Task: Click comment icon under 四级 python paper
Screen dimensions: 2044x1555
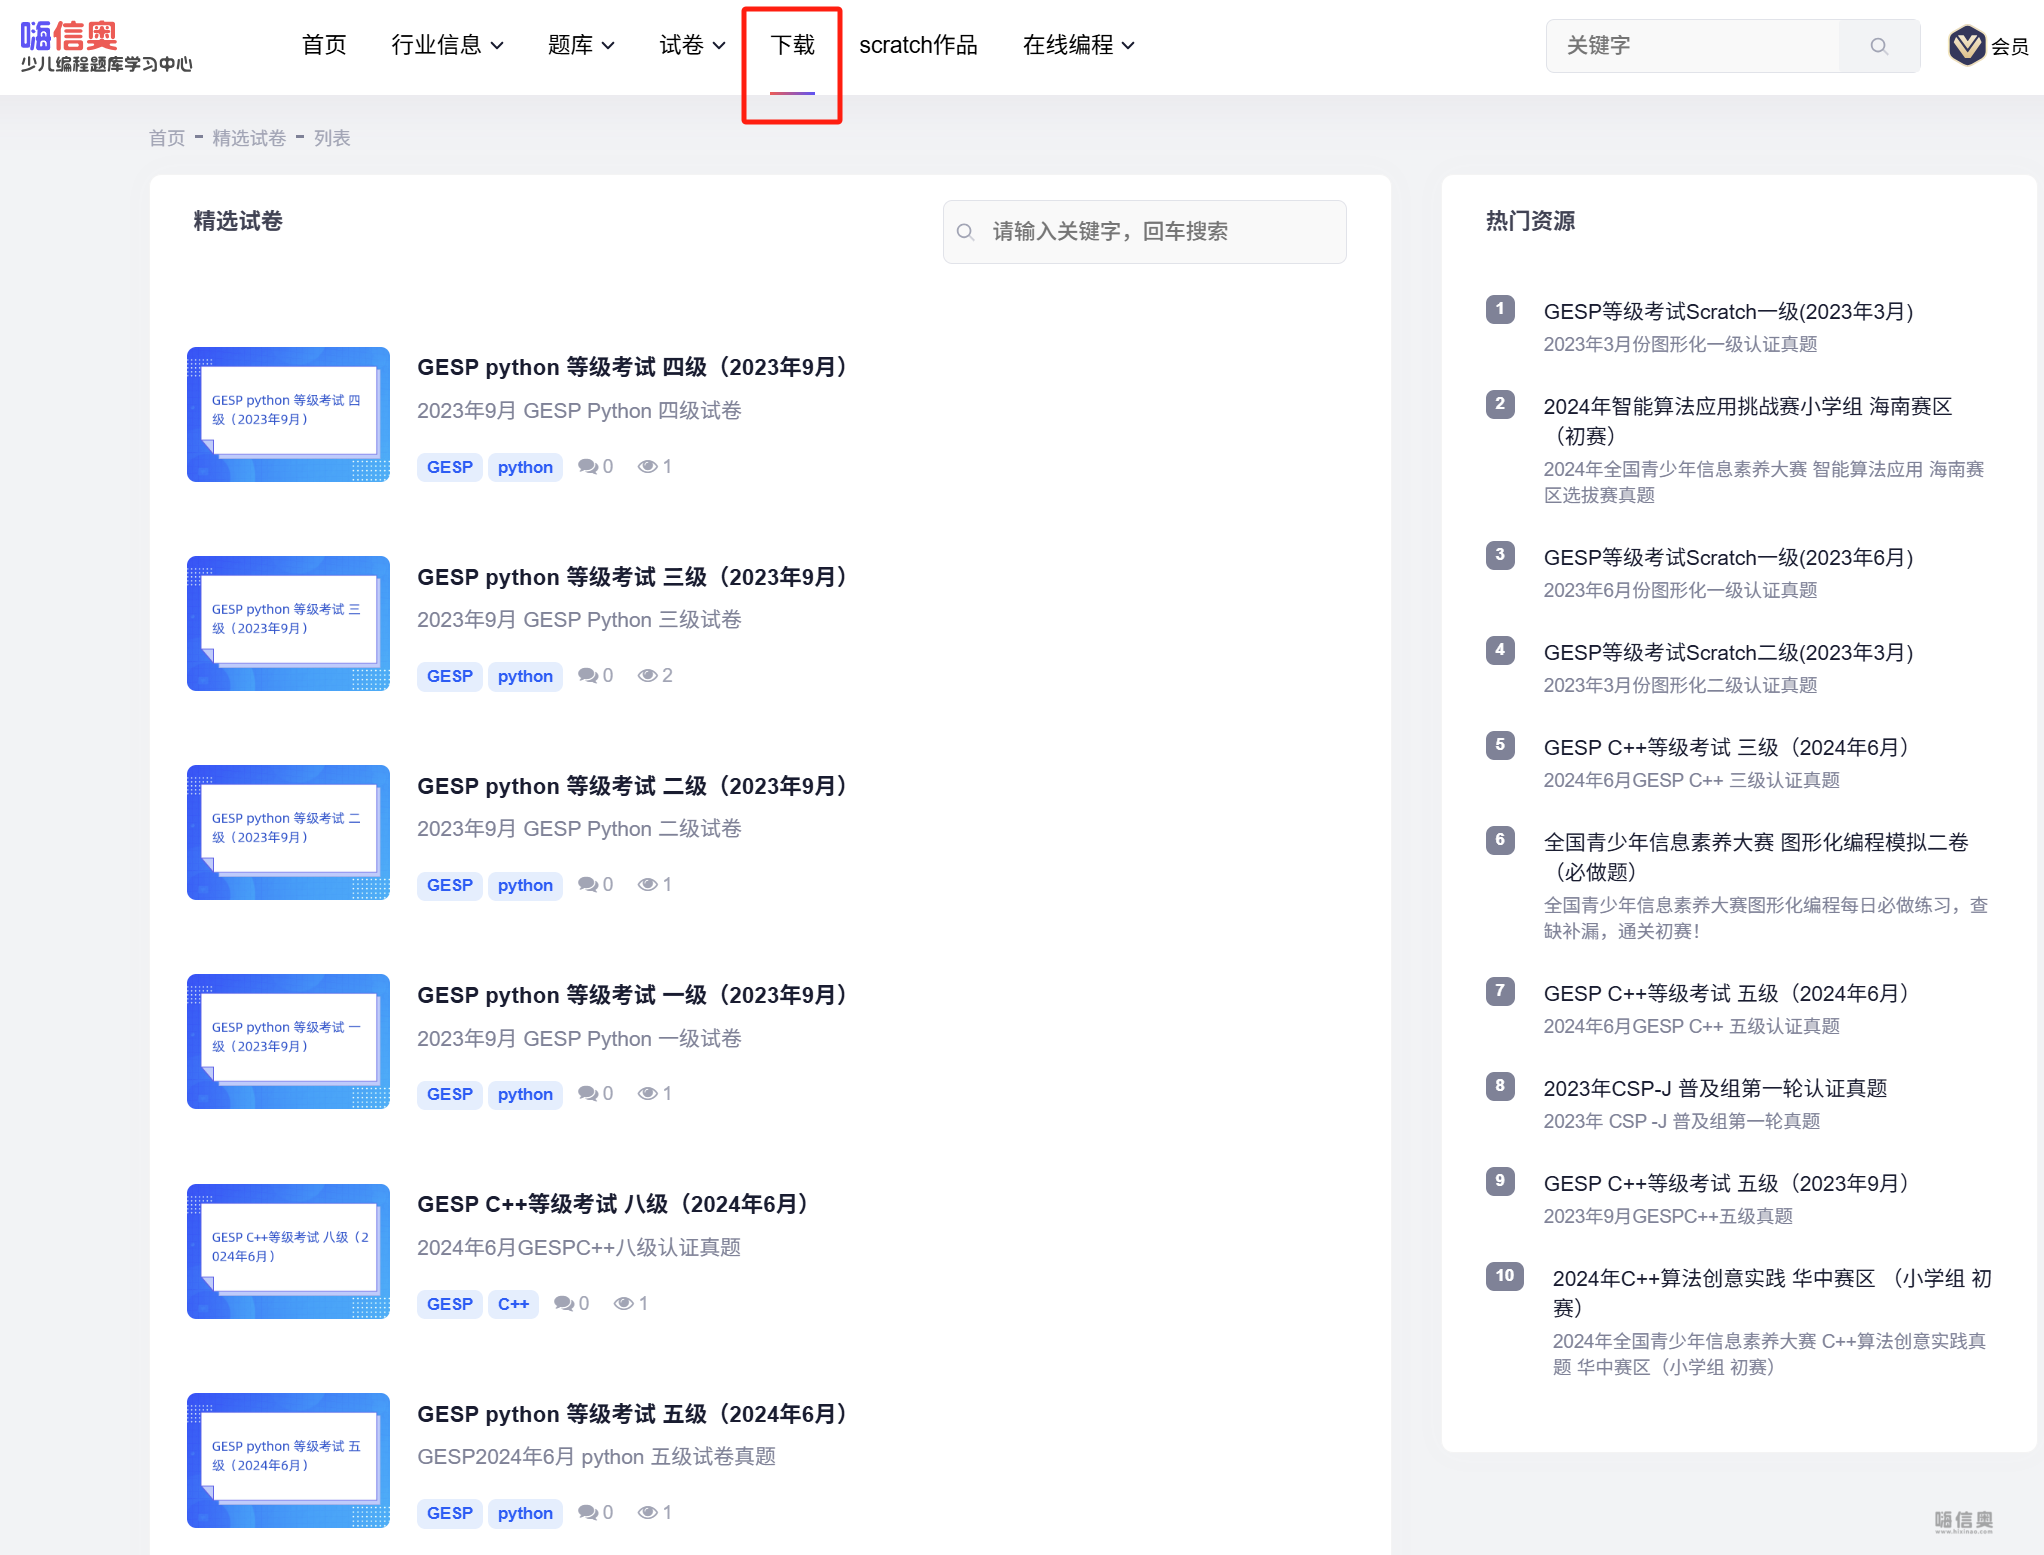Action: coord(587,467)
